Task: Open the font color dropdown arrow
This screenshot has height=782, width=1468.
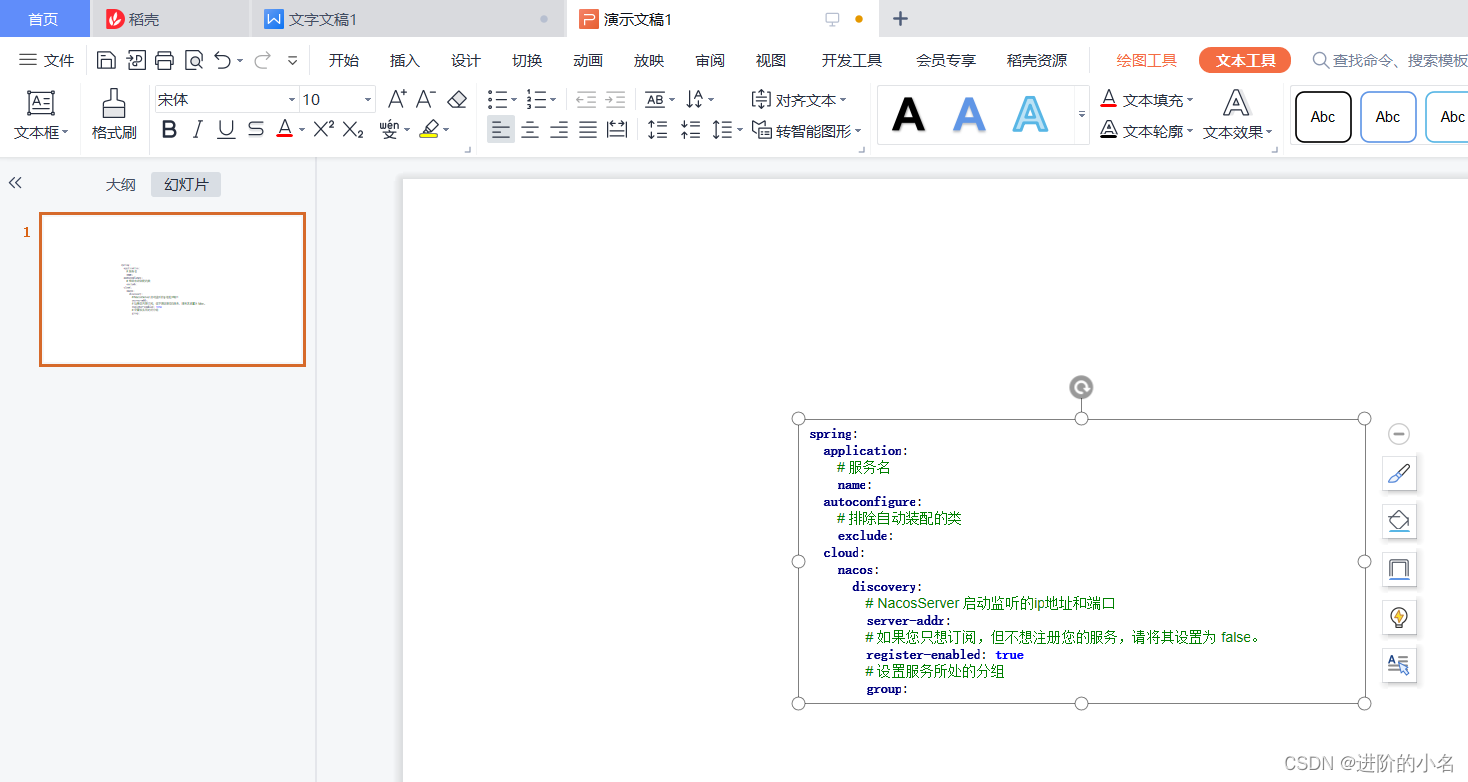Action: point(302,129)
